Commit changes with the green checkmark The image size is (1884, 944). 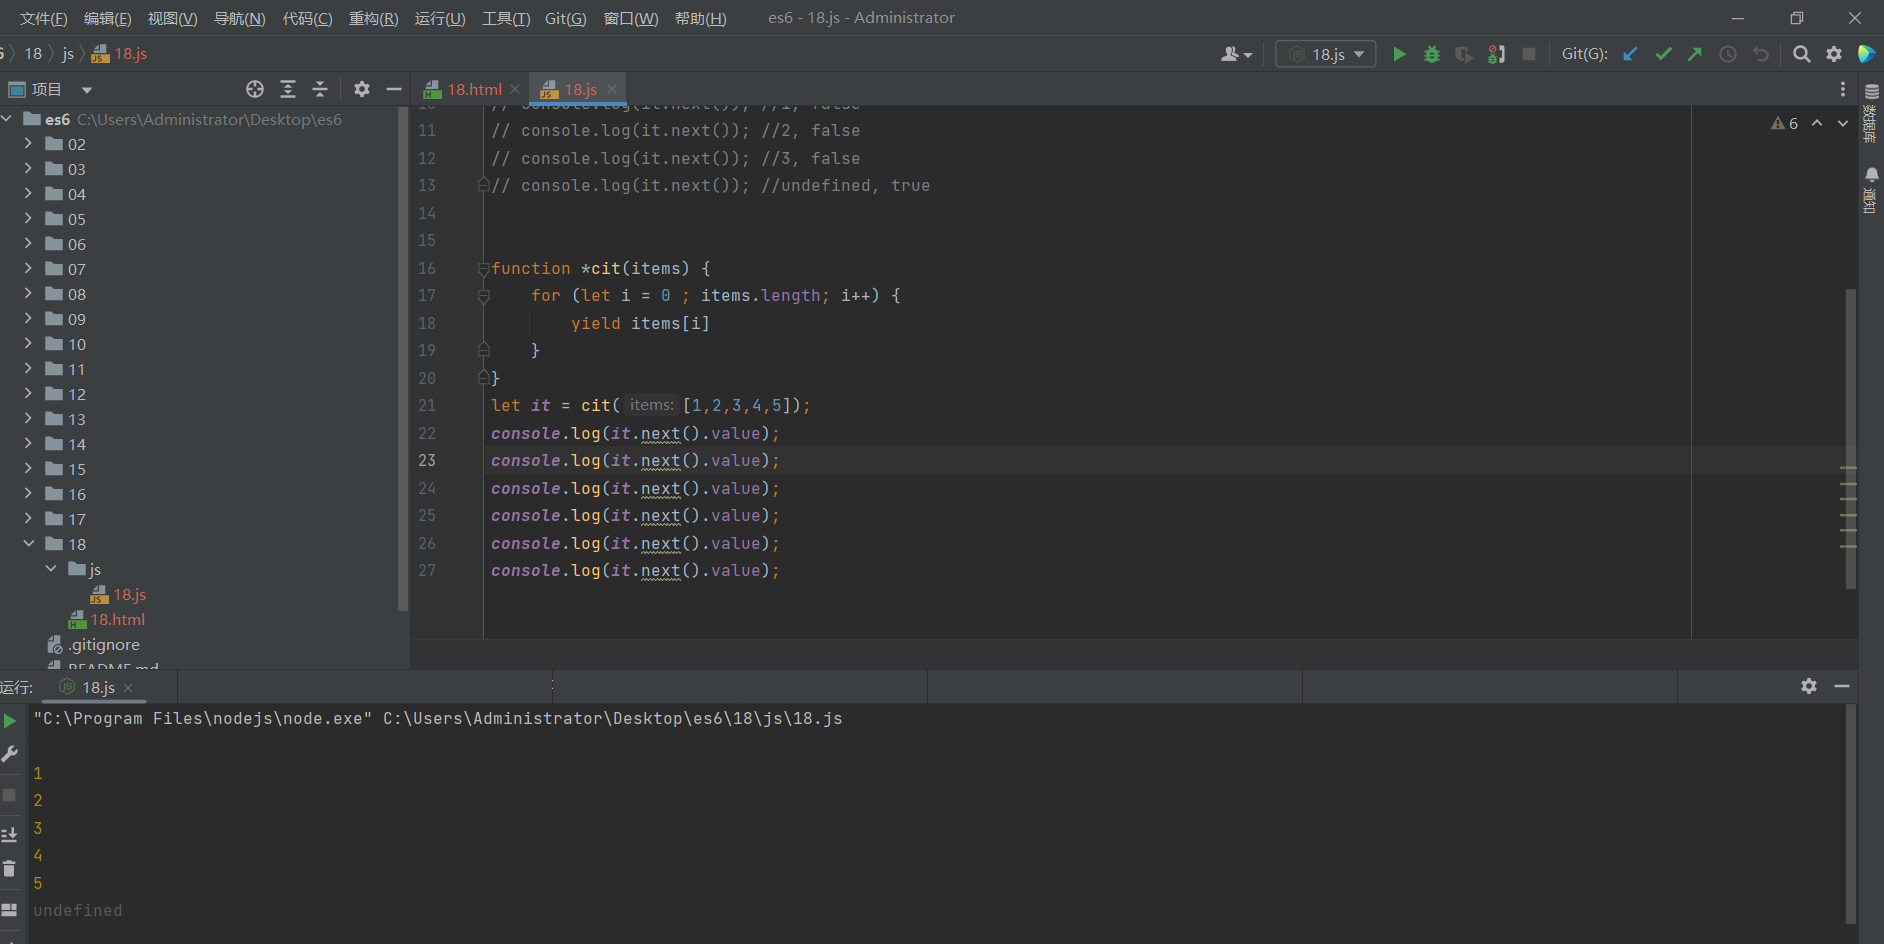tap(1663, 54)
